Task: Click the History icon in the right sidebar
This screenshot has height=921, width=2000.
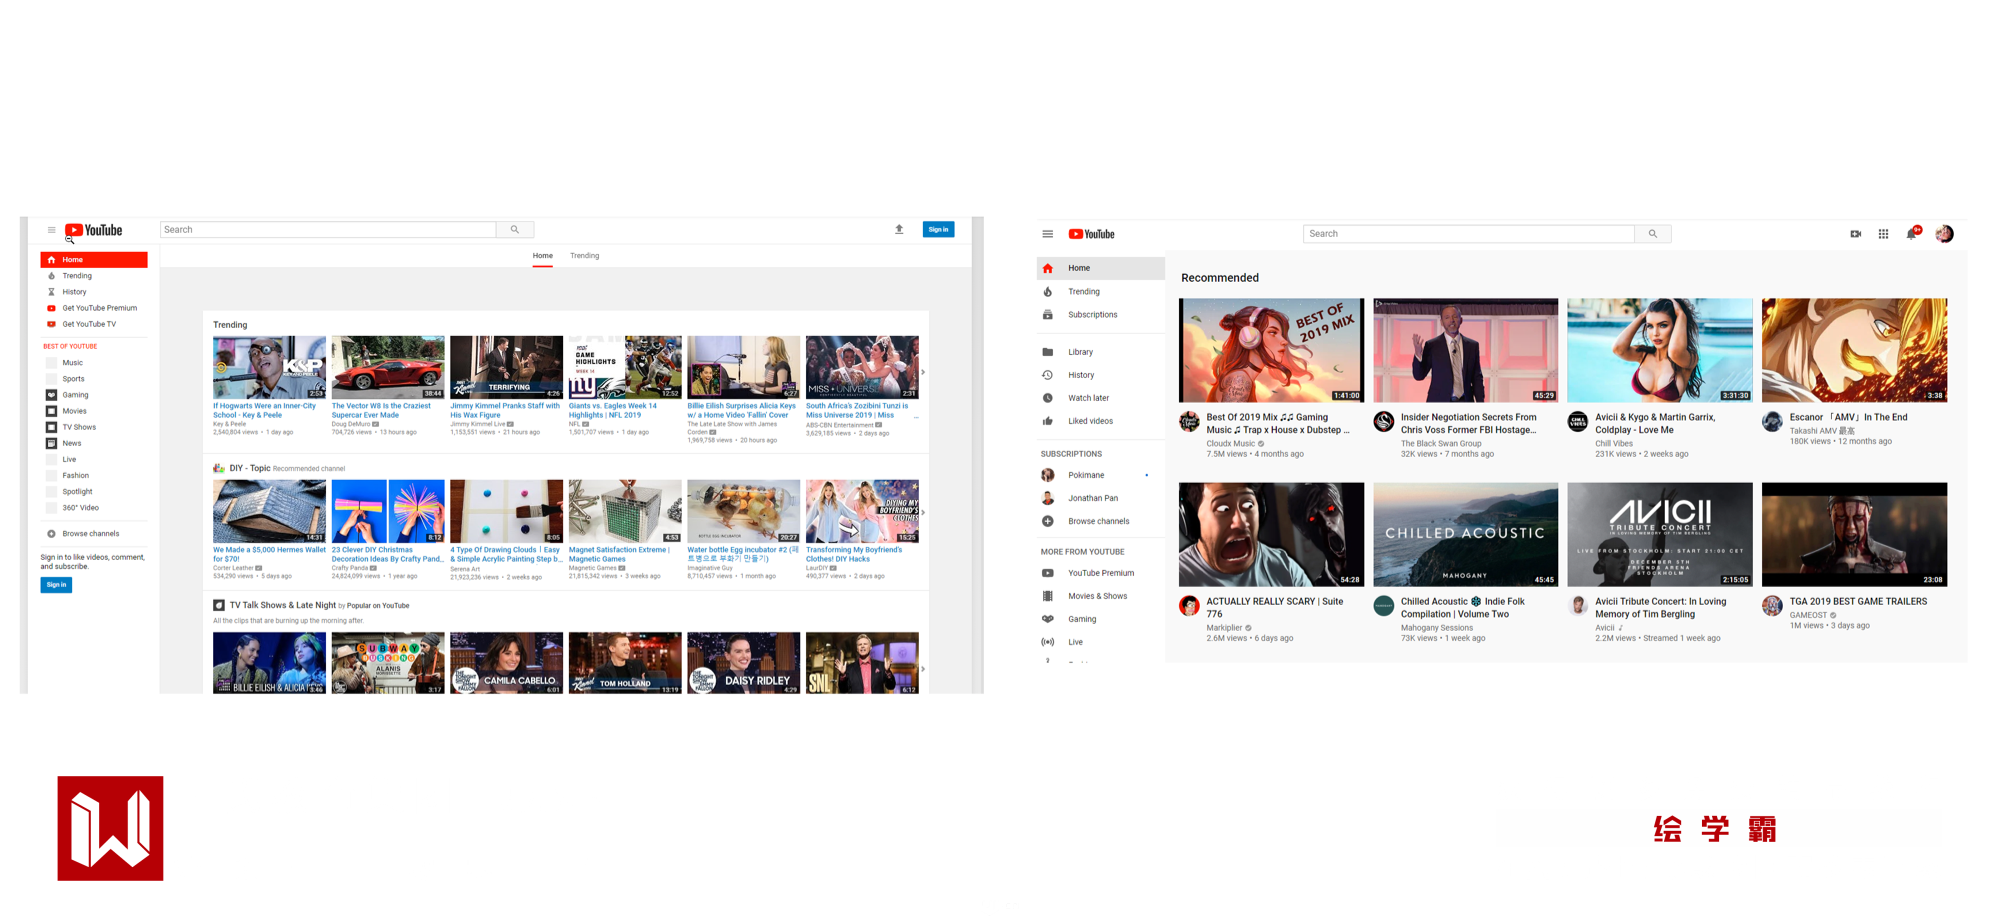Action: point(1048,375)
